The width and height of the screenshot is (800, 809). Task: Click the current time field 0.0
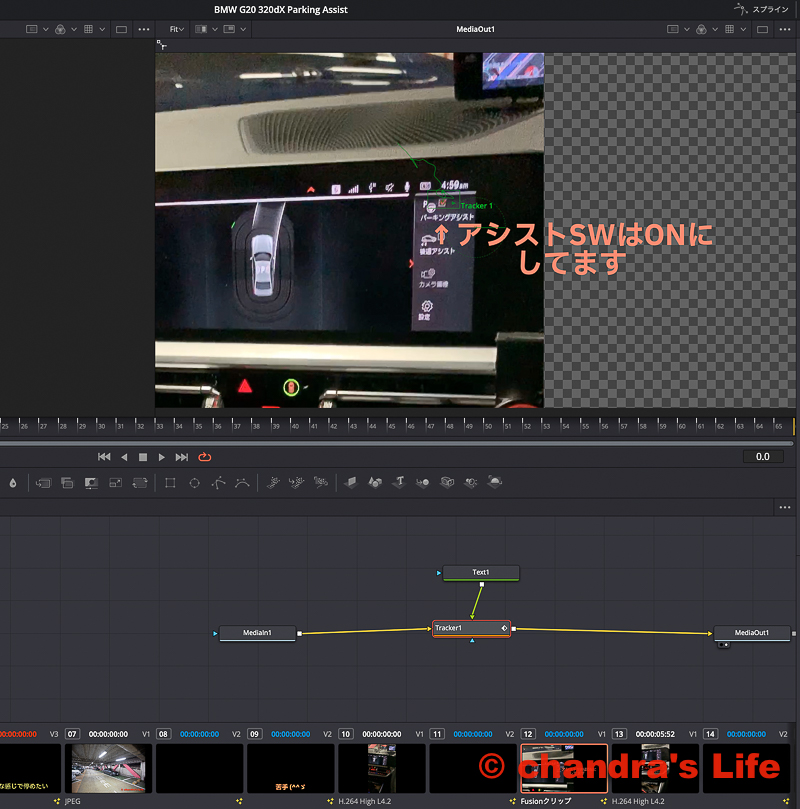763,457
